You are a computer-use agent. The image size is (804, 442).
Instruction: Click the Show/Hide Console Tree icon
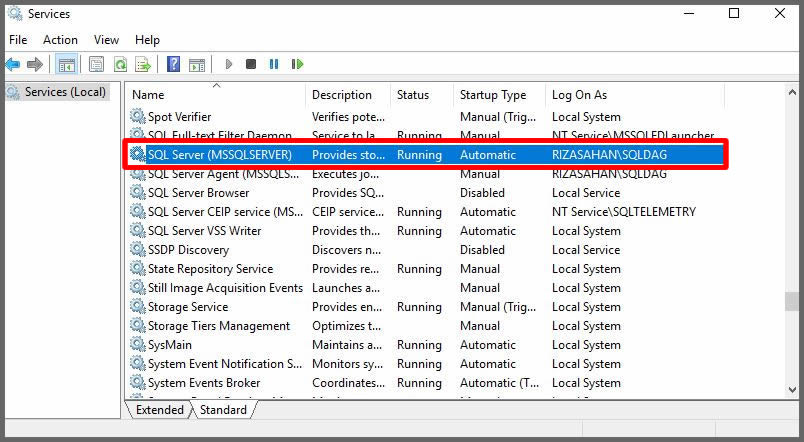66,65
